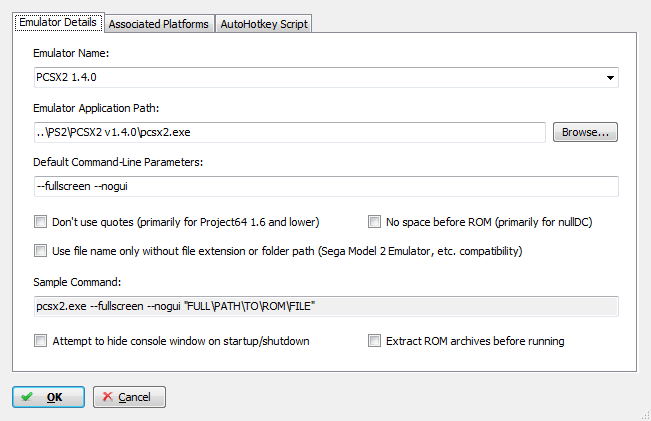The height and width of the screenshot is (421, 651).
Task: Toggle Use file name only checkbox
Action: click(x=41, y=251)
